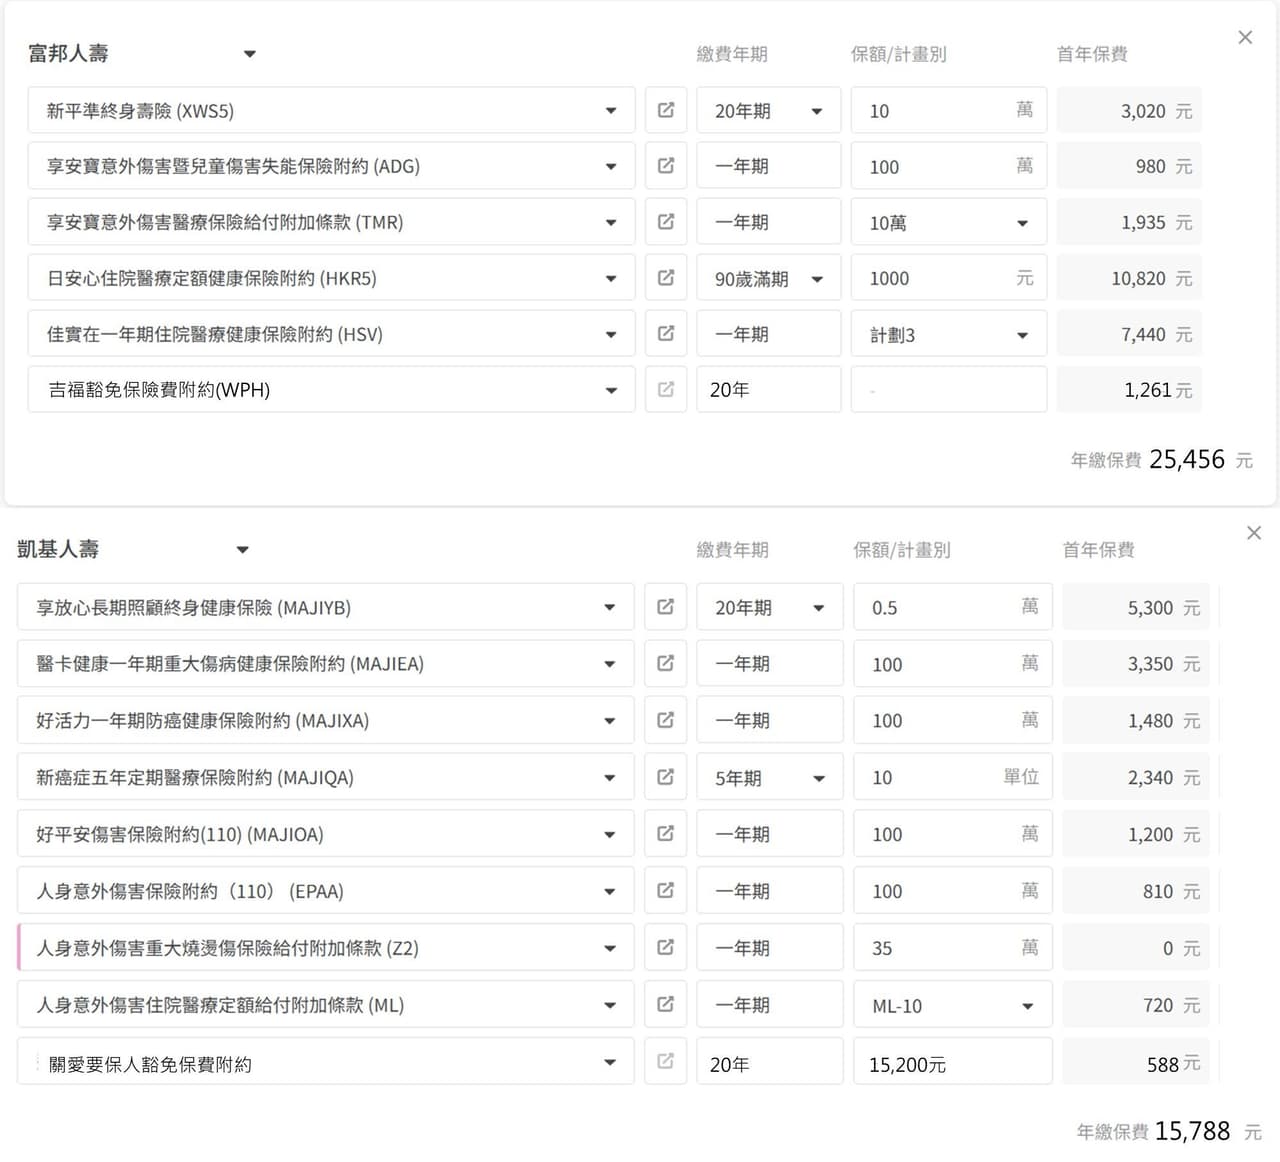This screenshot has width=1280, height=1162.
Task: Edit coverage 0.5 萬 for MAJIYB
Action: pos(953,607)
